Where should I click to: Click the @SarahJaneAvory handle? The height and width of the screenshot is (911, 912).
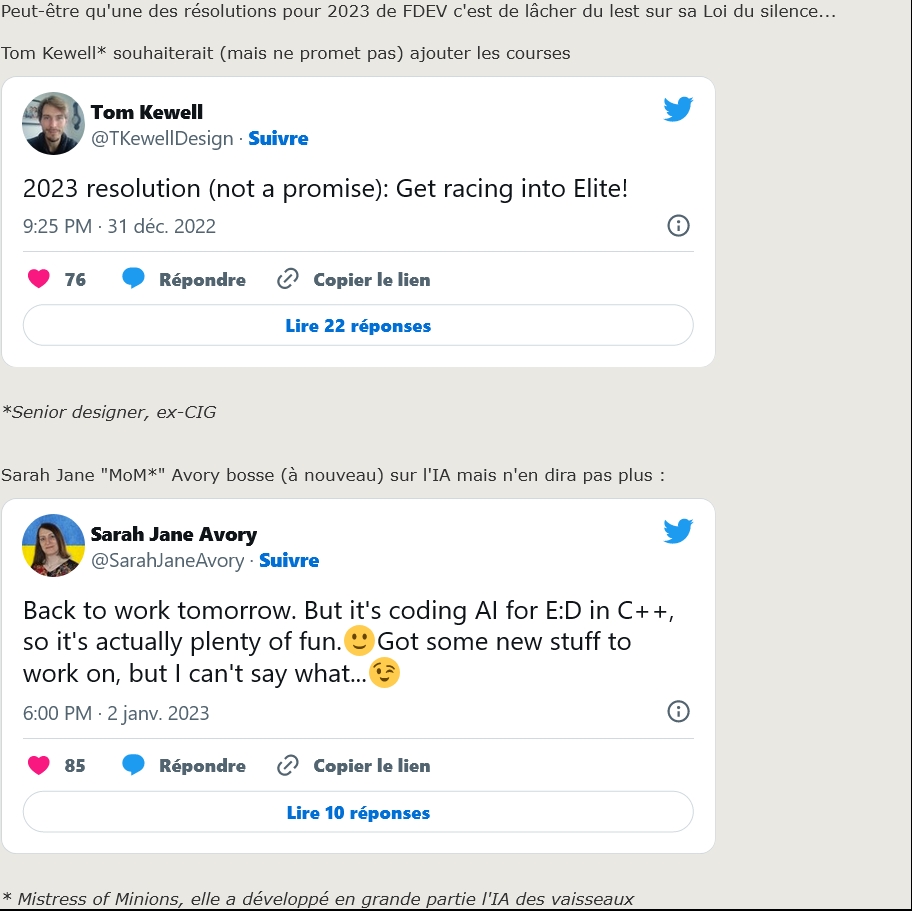(168, 561)
